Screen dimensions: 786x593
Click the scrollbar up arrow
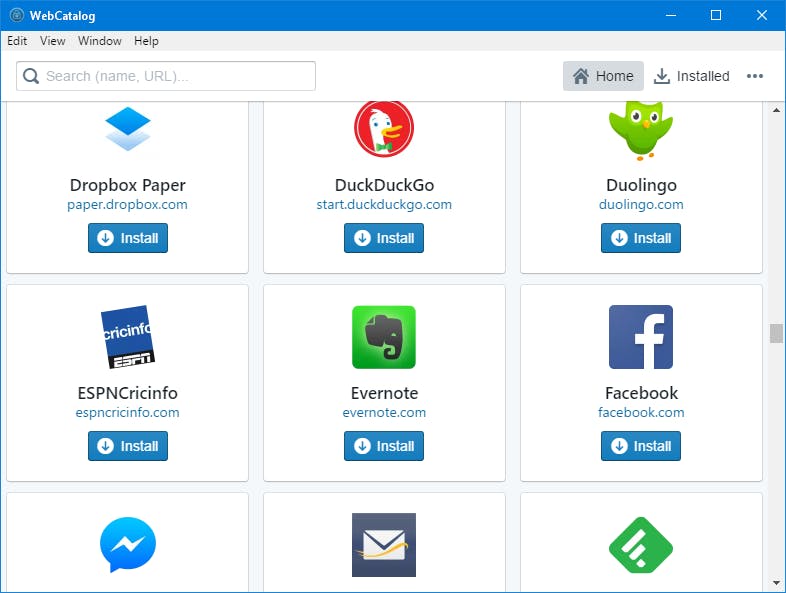776,110
